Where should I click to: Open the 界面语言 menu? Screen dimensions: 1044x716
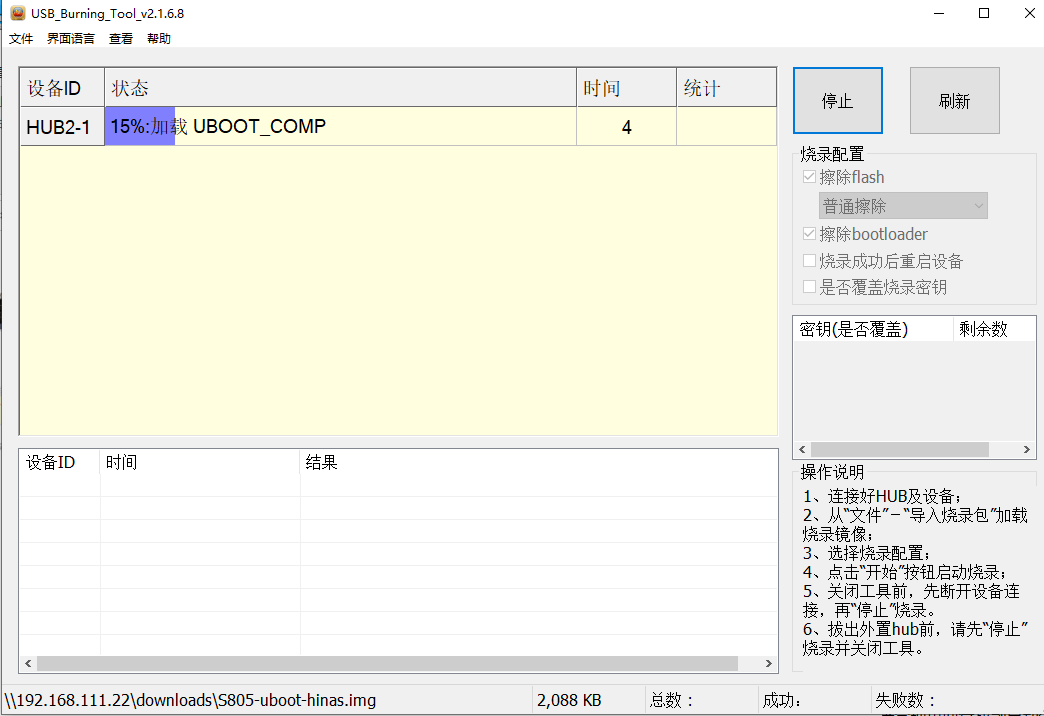pos(71,39)
